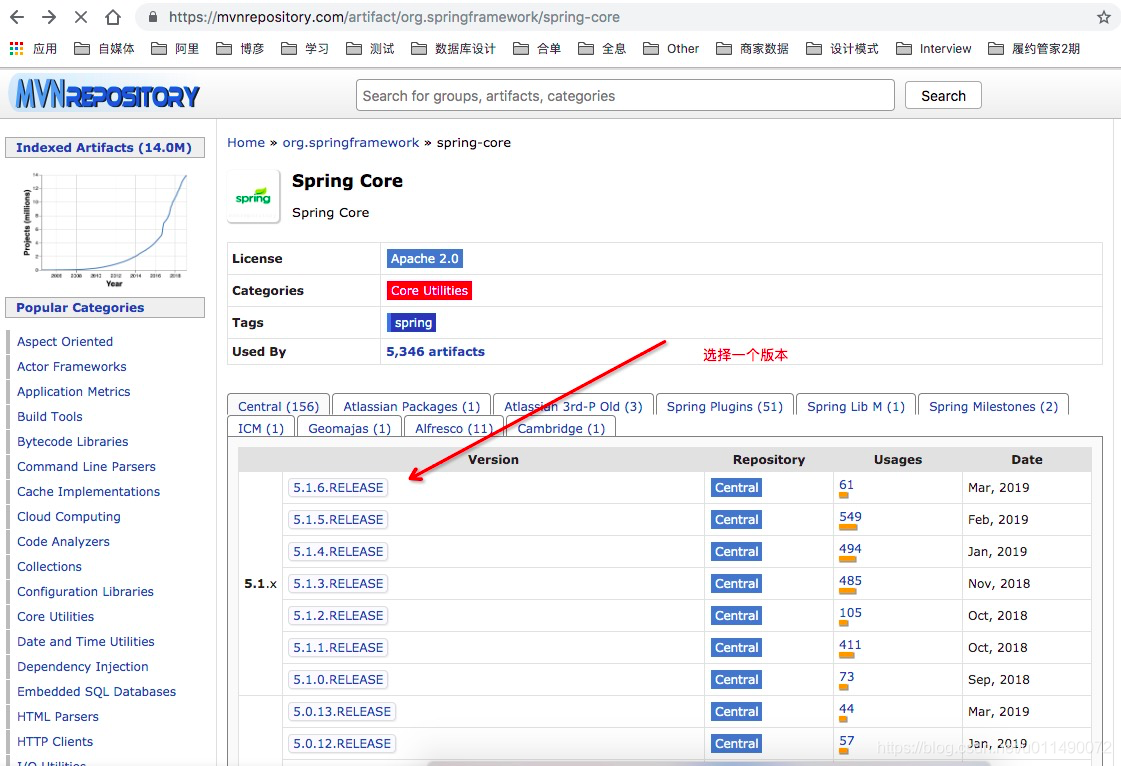Stop page loading with X icon
Image resolution: width=1121 pixels, height=766 pixels.
click(x=81, y=17)
